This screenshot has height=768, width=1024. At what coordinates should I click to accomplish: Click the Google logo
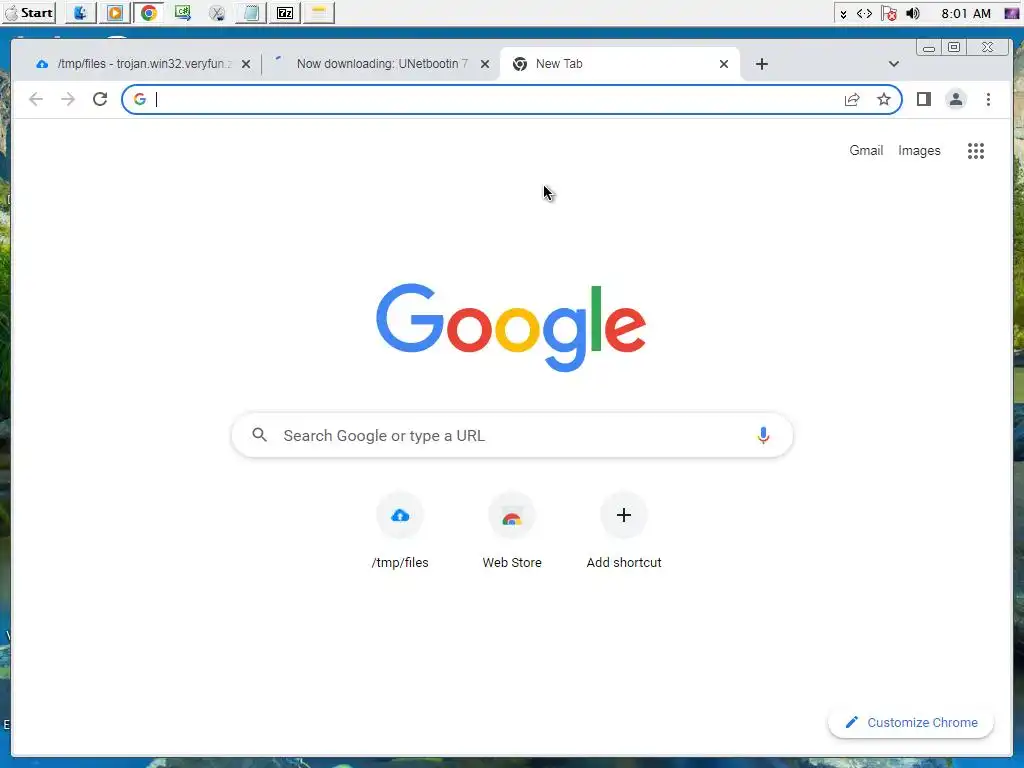point(511,327)
